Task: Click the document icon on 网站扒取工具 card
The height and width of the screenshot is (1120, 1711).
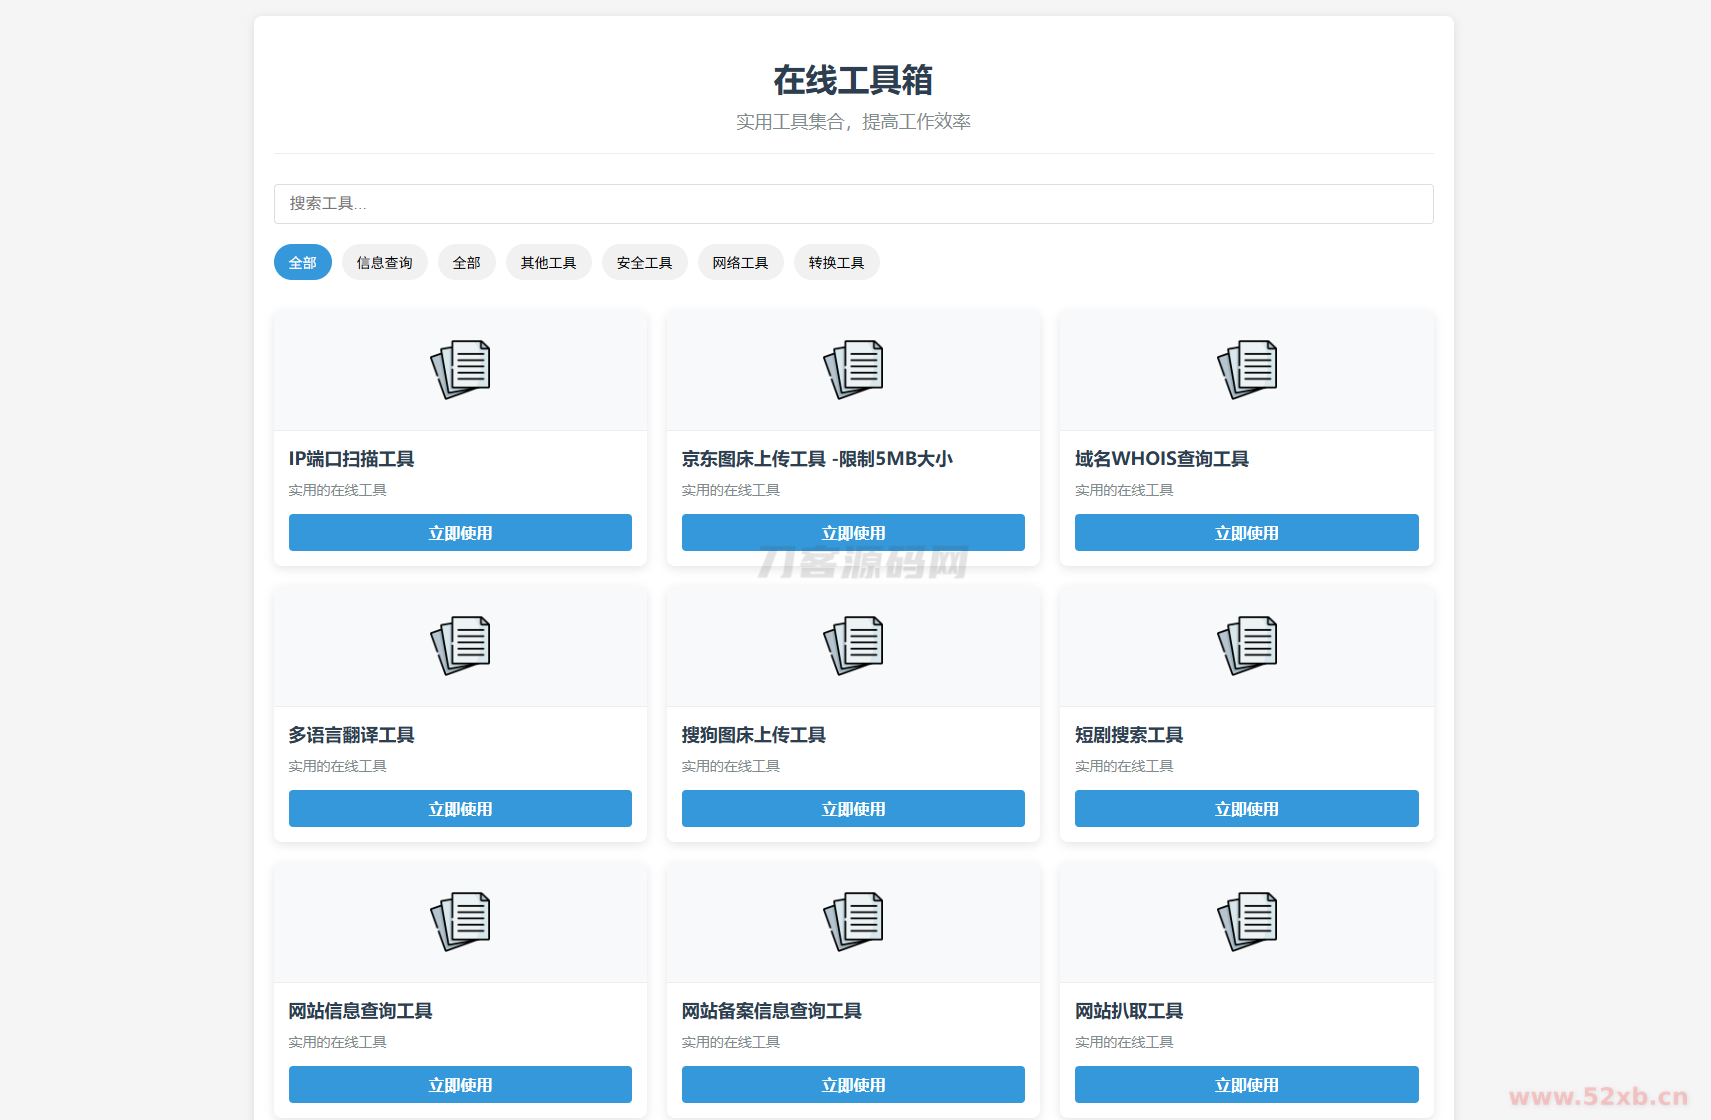Action: pos(1246,921)
